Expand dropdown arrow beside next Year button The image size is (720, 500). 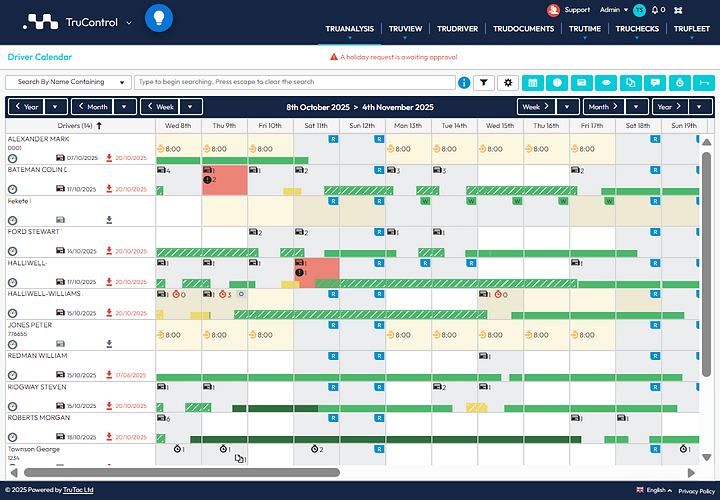(699, 107)
